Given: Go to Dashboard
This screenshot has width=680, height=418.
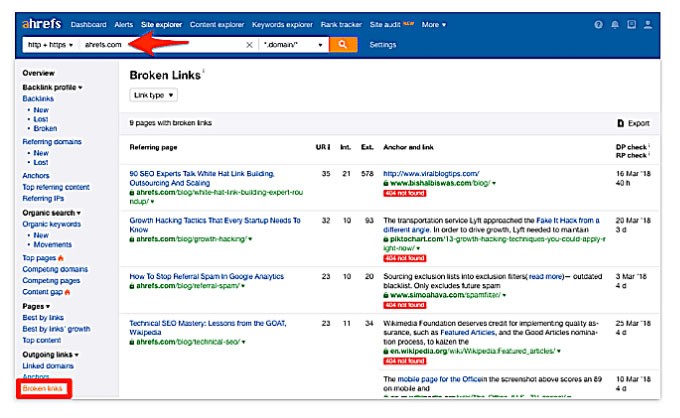Looking at the screenshot, I should (88, 25).
